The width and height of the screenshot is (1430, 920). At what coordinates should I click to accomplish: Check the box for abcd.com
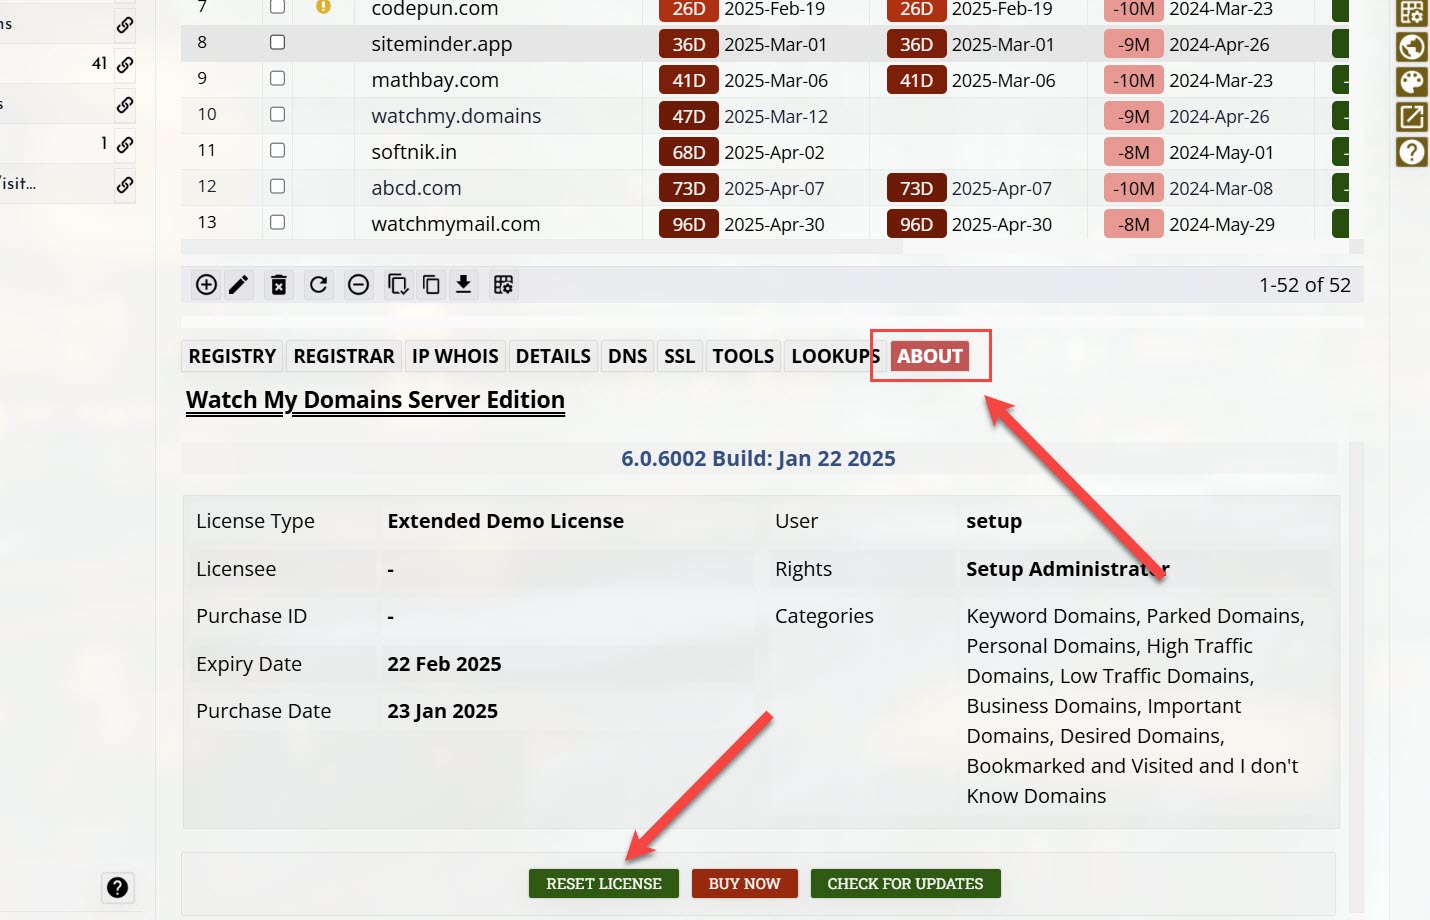[x=278, y=186]
